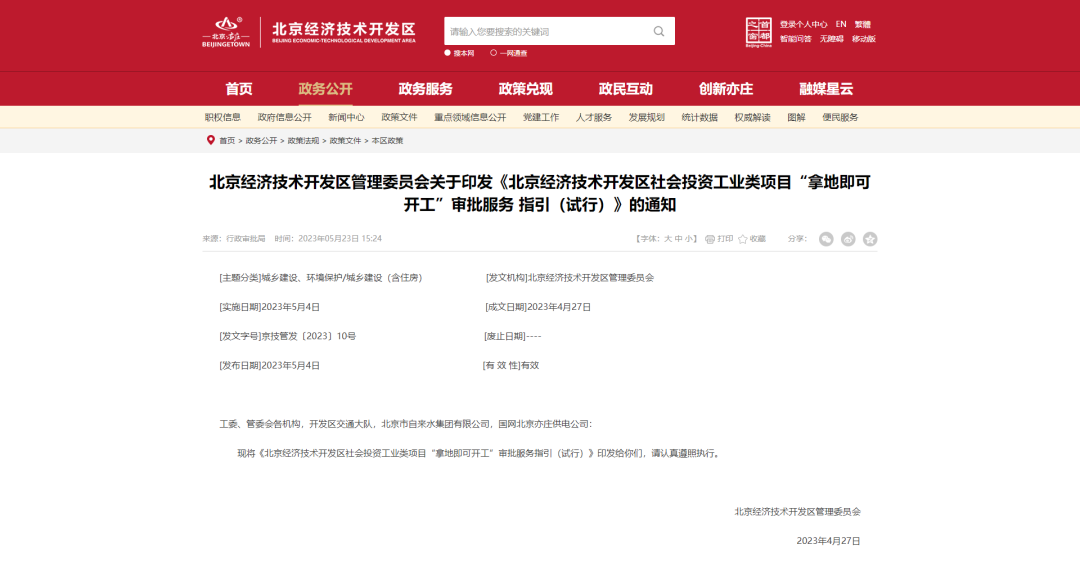Go to 首页 via breadcrumb
This screenshot has width=1080, height=562.
coord(227,140)
